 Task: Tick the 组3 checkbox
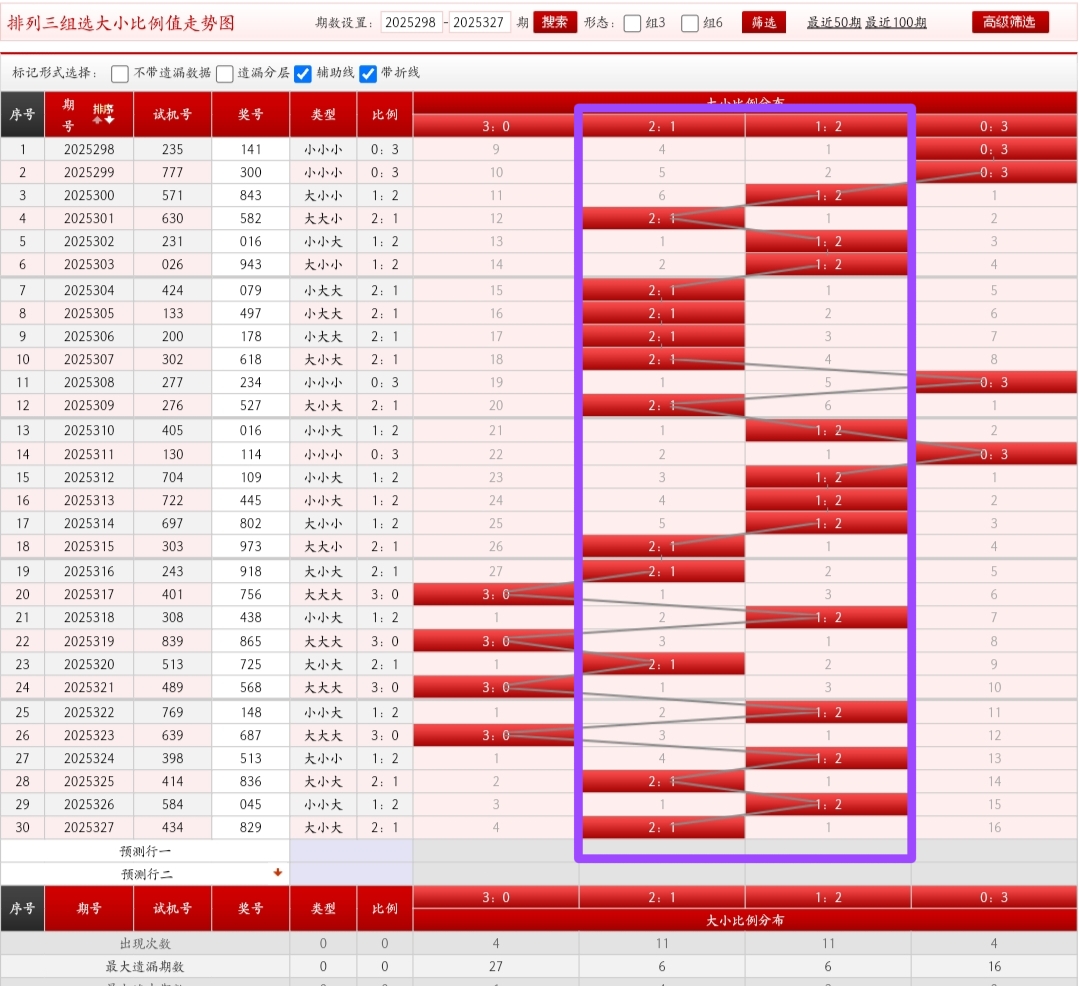point(632,23)
